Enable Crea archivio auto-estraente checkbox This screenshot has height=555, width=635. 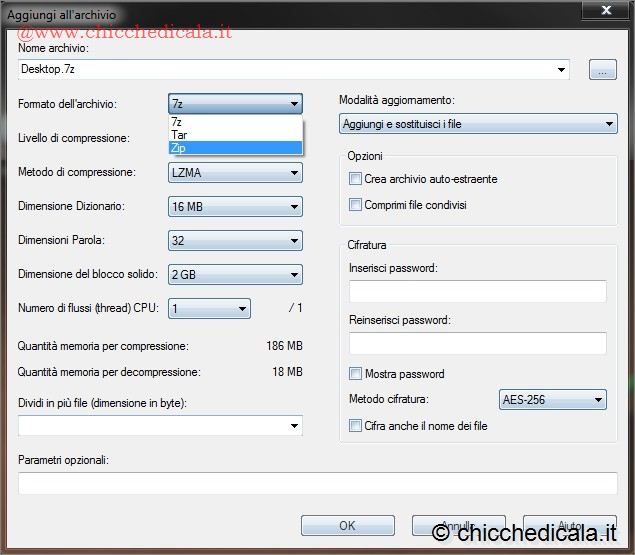click(355, 179)
